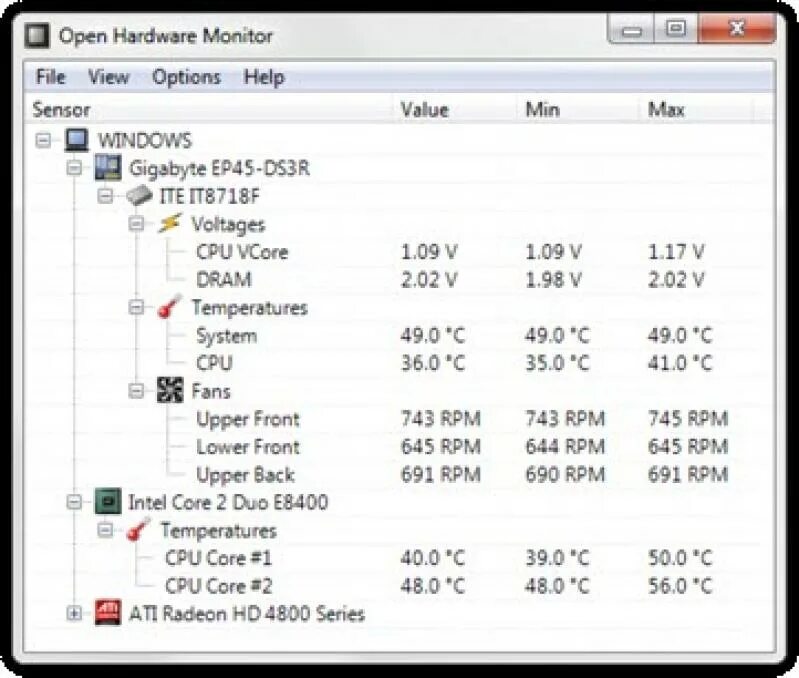Close the Open Hardware Monitor window
Image resolution: width=799 pixels, height=678 pixels.
click(x=737, y=29)
